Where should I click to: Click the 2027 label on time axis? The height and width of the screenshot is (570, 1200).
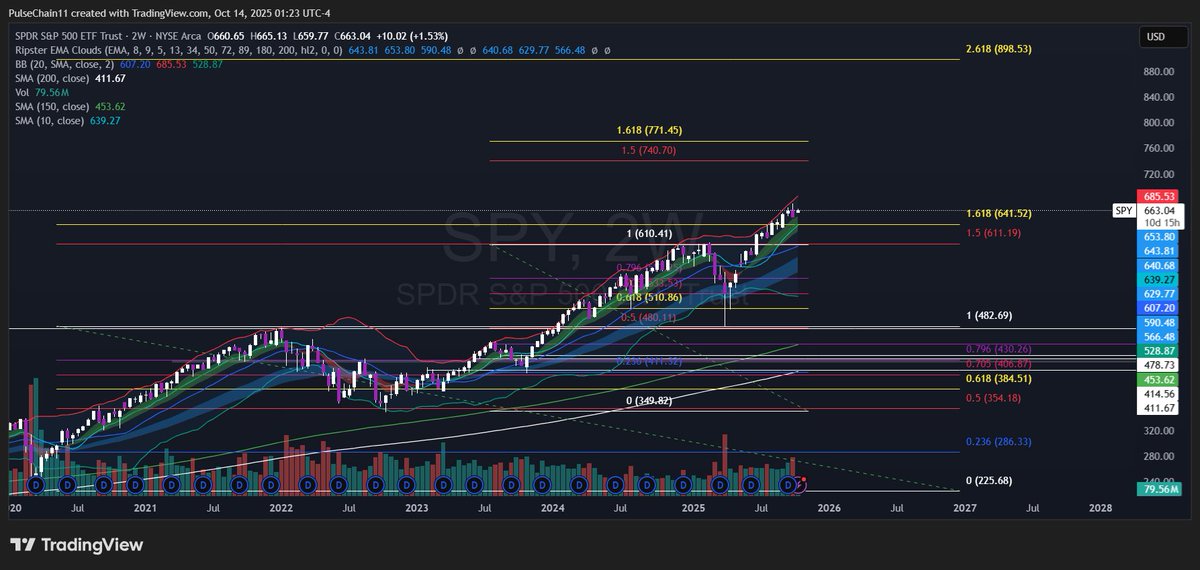pos(964,508)
